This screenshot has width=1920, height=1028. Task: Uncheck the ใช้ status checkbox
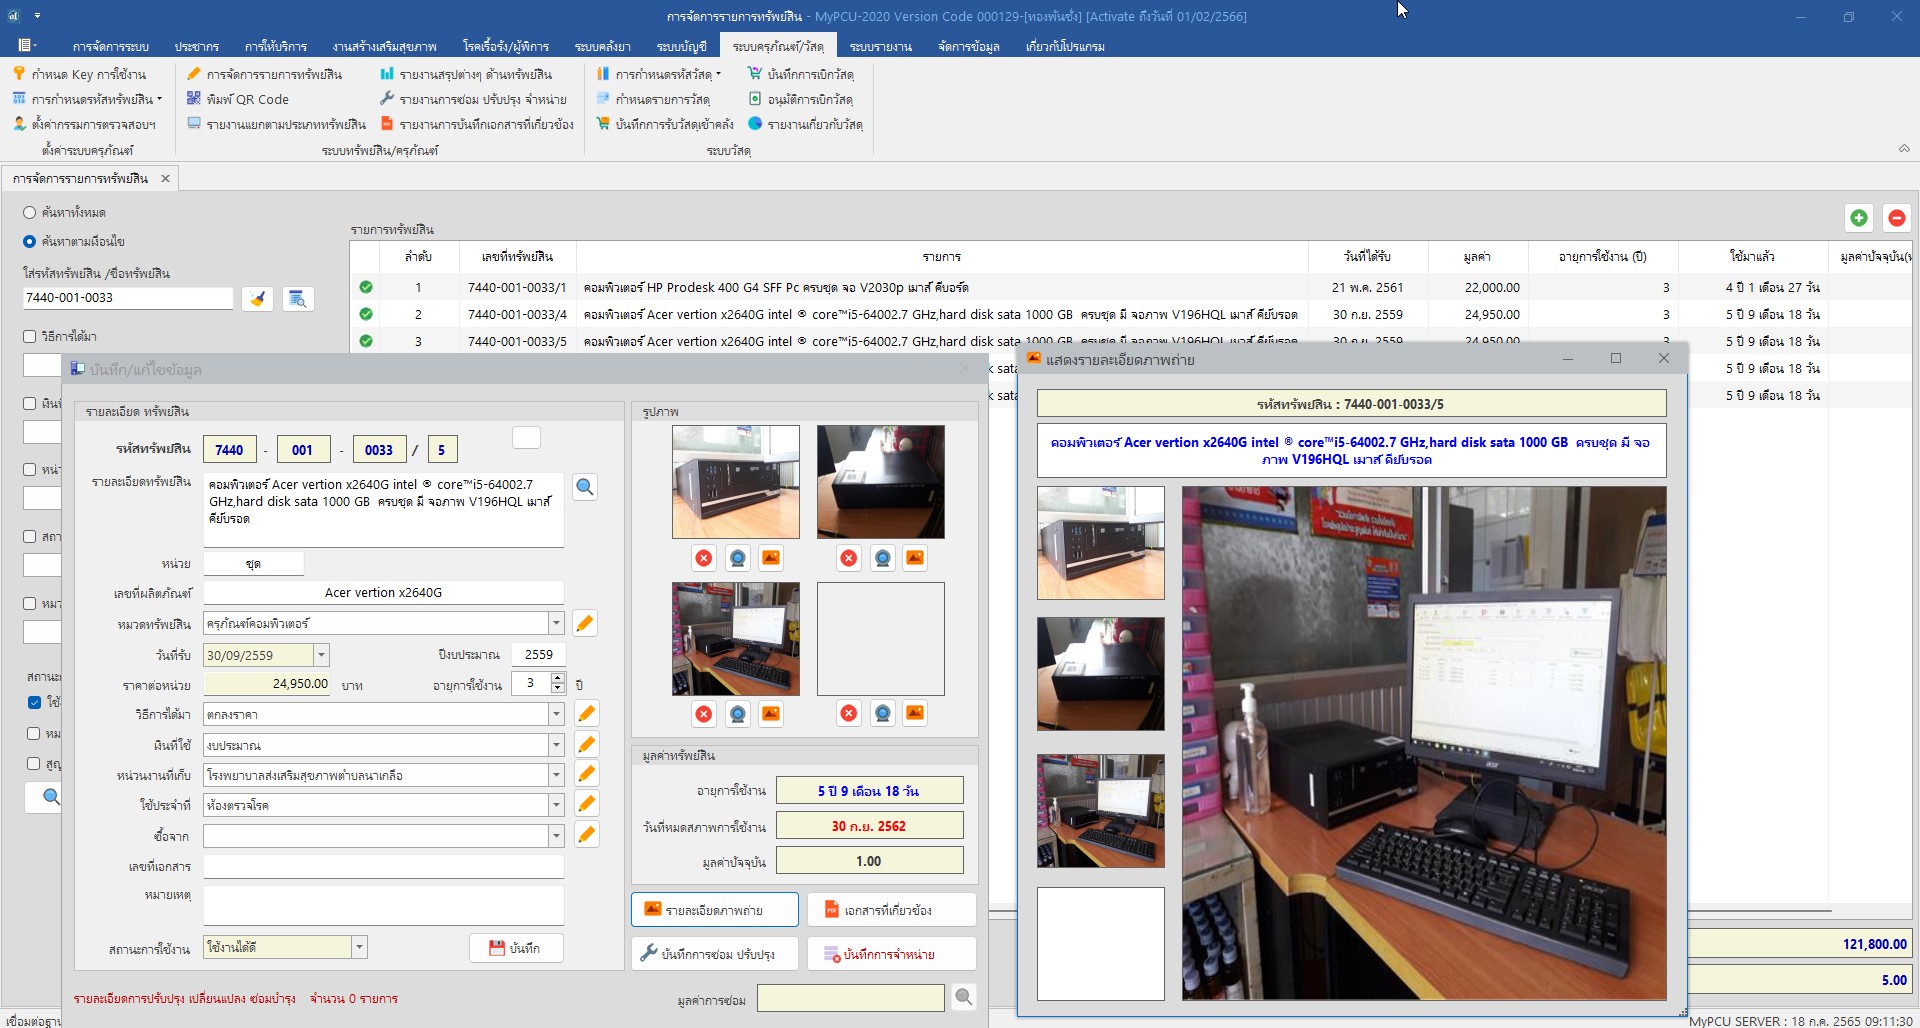click(x=33, y=703)
